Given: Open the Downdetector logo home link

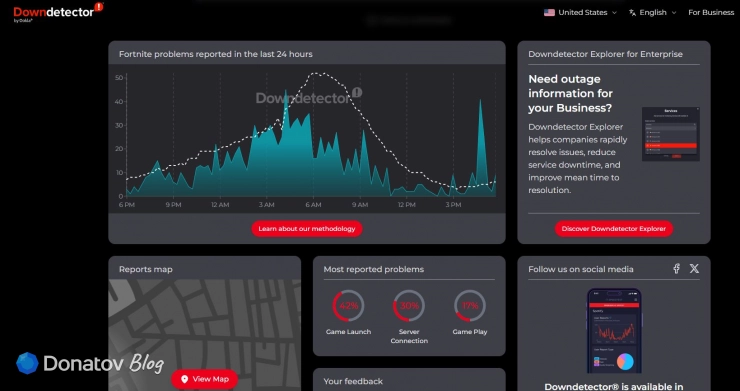Looking at the screenshot, I should [x=58, y=12].
